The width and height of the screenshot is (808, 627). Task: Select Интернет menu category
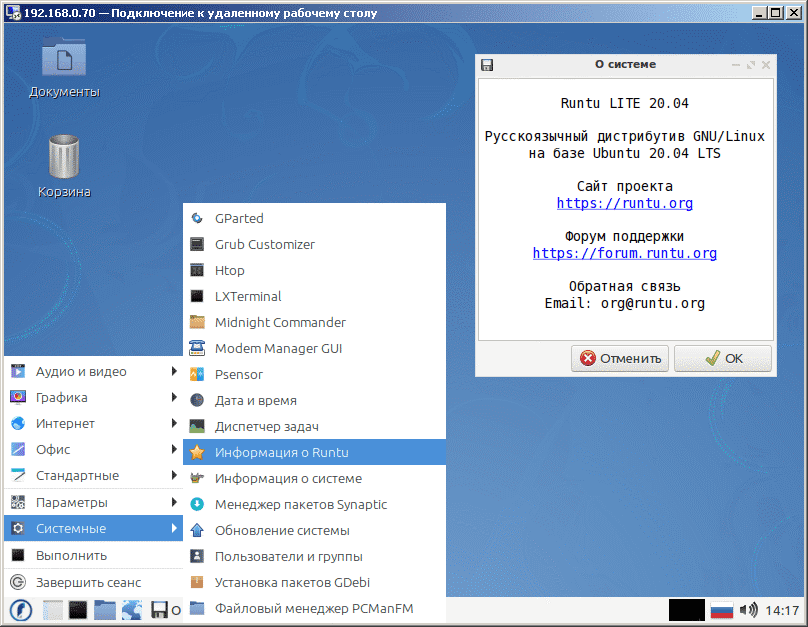tap(93, 423)
